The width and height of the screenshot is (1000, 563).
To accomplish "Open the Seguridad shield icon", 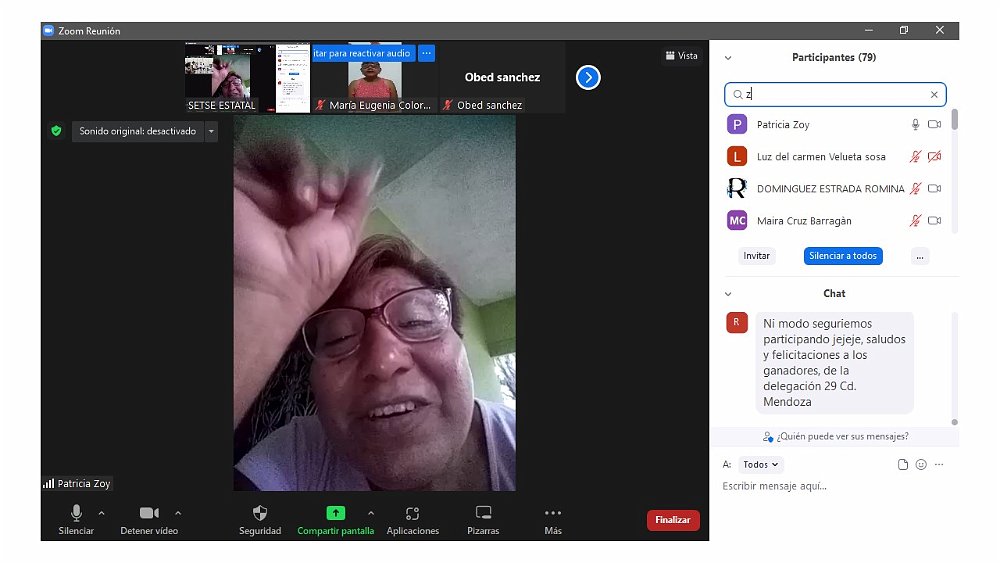I will point(260,514).
